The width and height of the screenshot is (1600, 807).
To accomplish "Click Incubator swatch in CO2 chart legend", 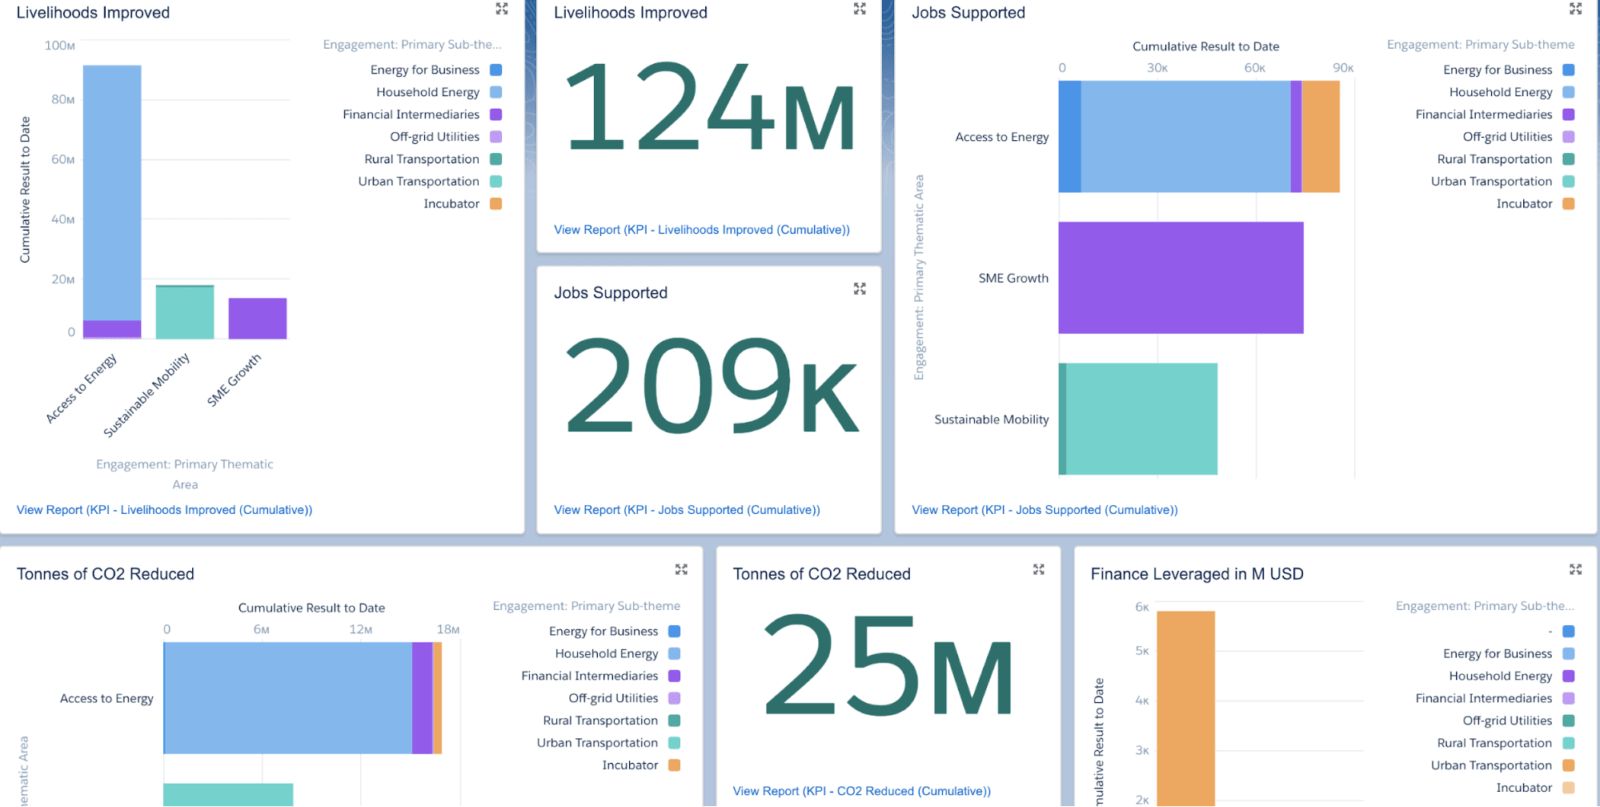I will [x=674, y=765].
